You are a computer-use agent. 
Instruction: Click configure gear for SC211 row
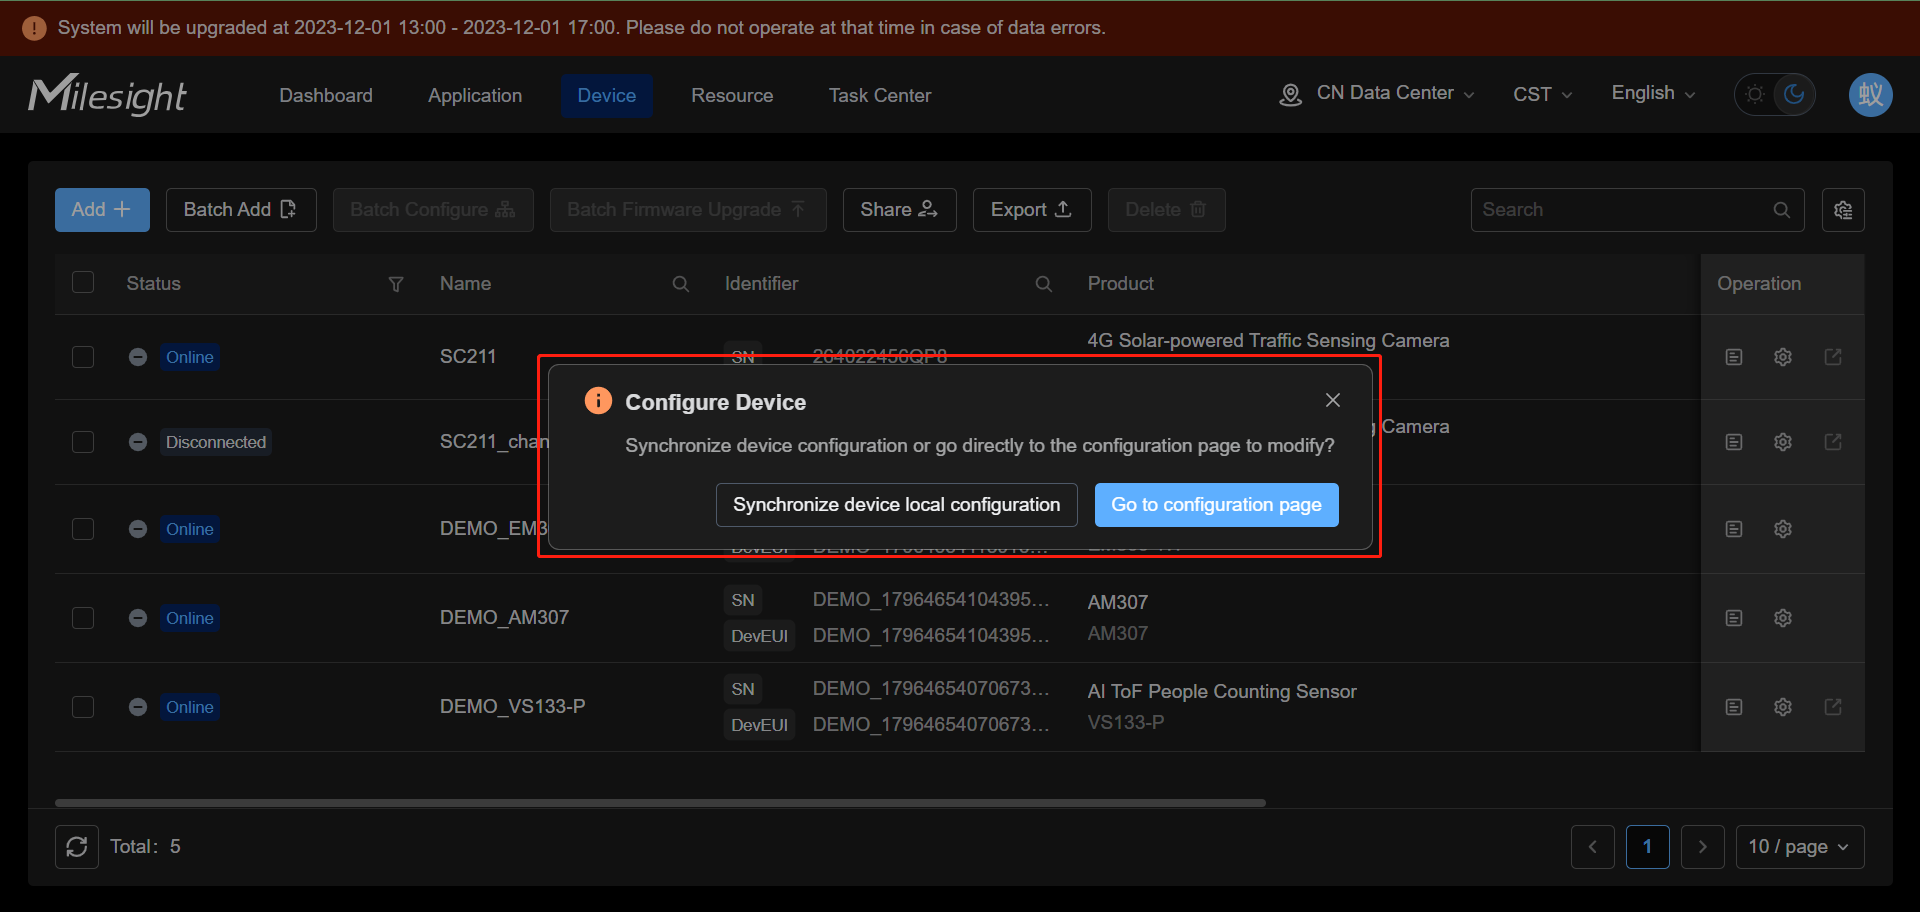[x=1783, y=357]
